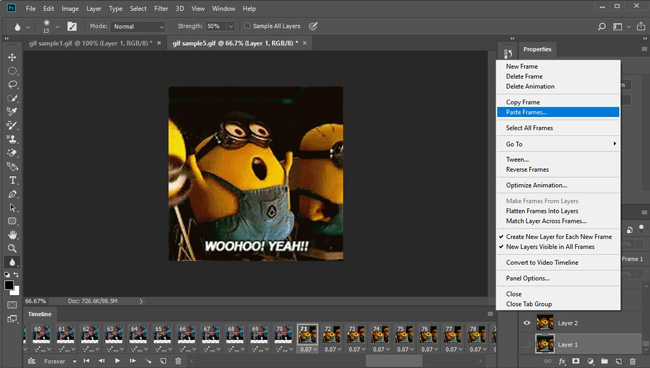The width and height of the screenshot is (650, 368).
Task: Select the Horizontal Type tool
Action: [12, 180]
